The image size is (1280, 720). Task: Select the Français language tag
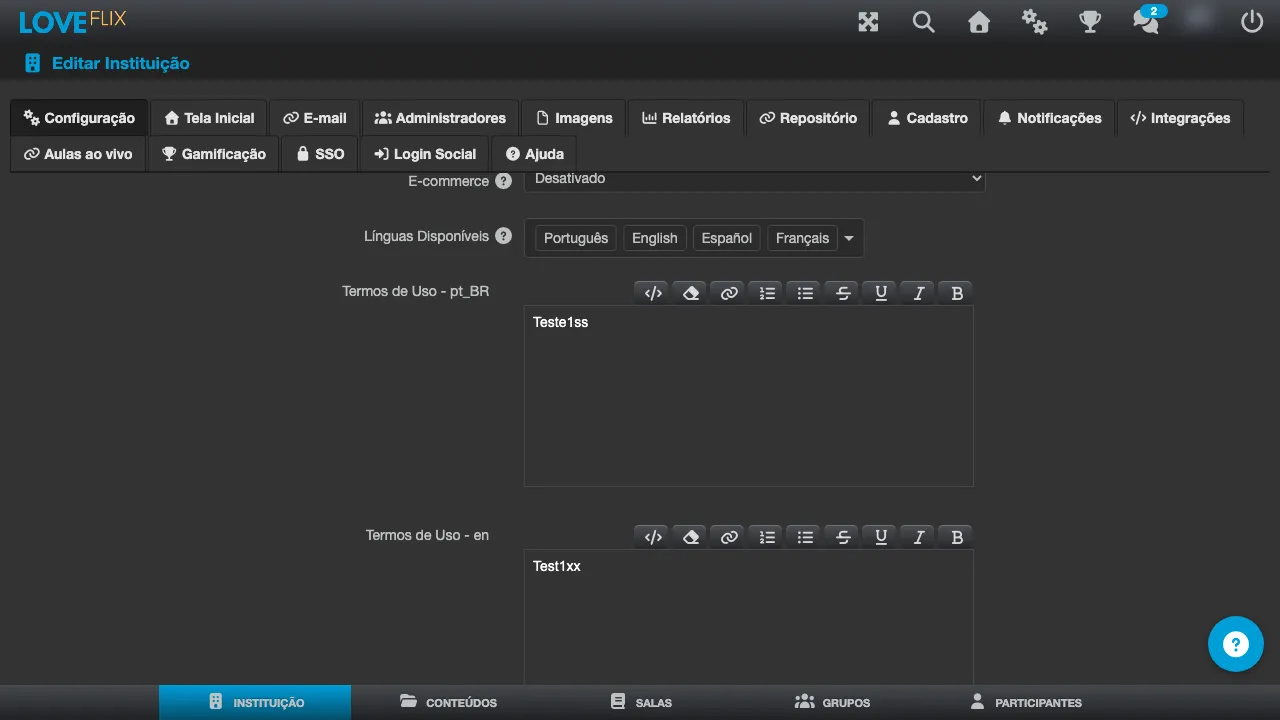pos(802,238)
